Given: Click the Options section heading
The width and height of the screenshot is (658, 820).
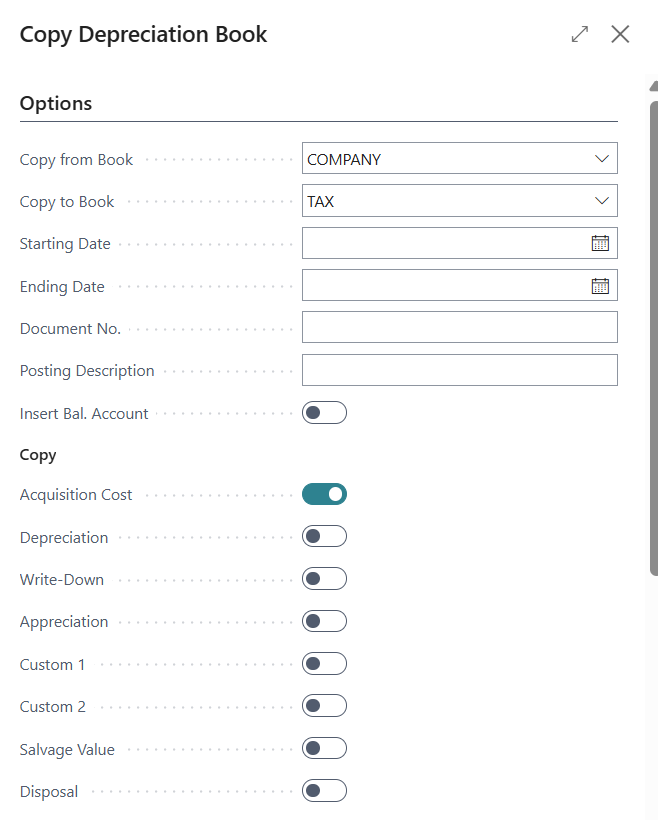Looking at the screenshot, I should coord(56,103).
